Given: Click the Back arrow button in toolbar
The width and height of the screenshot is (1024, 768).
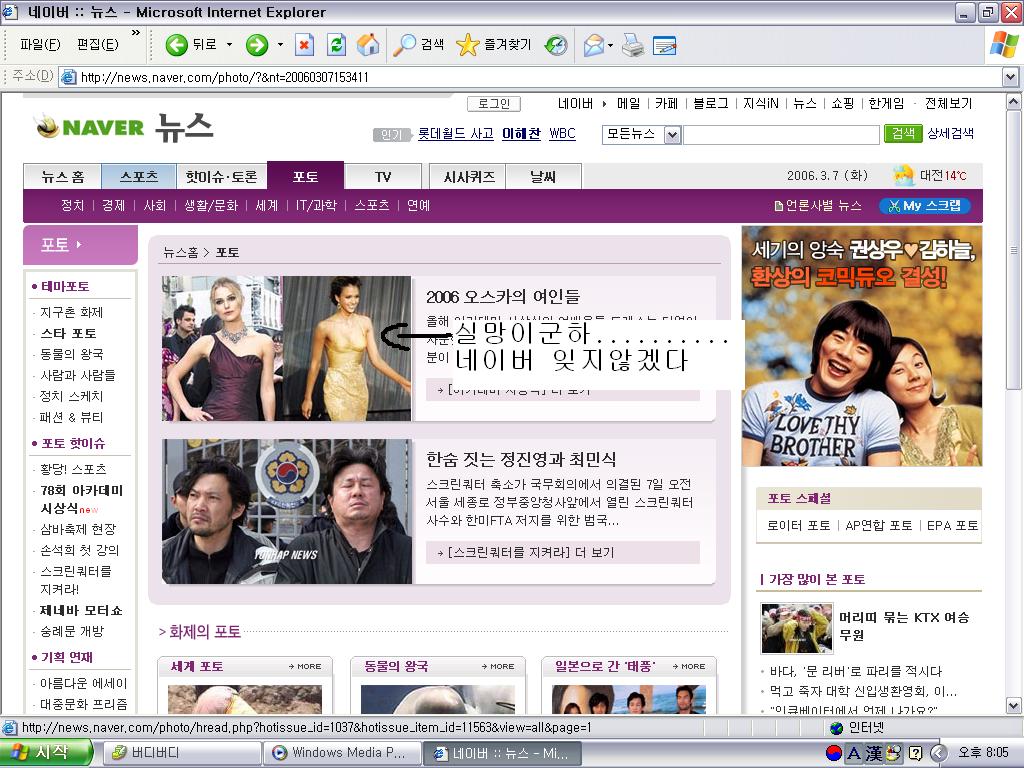Looking at the screenshot, I should click(177, 45).
